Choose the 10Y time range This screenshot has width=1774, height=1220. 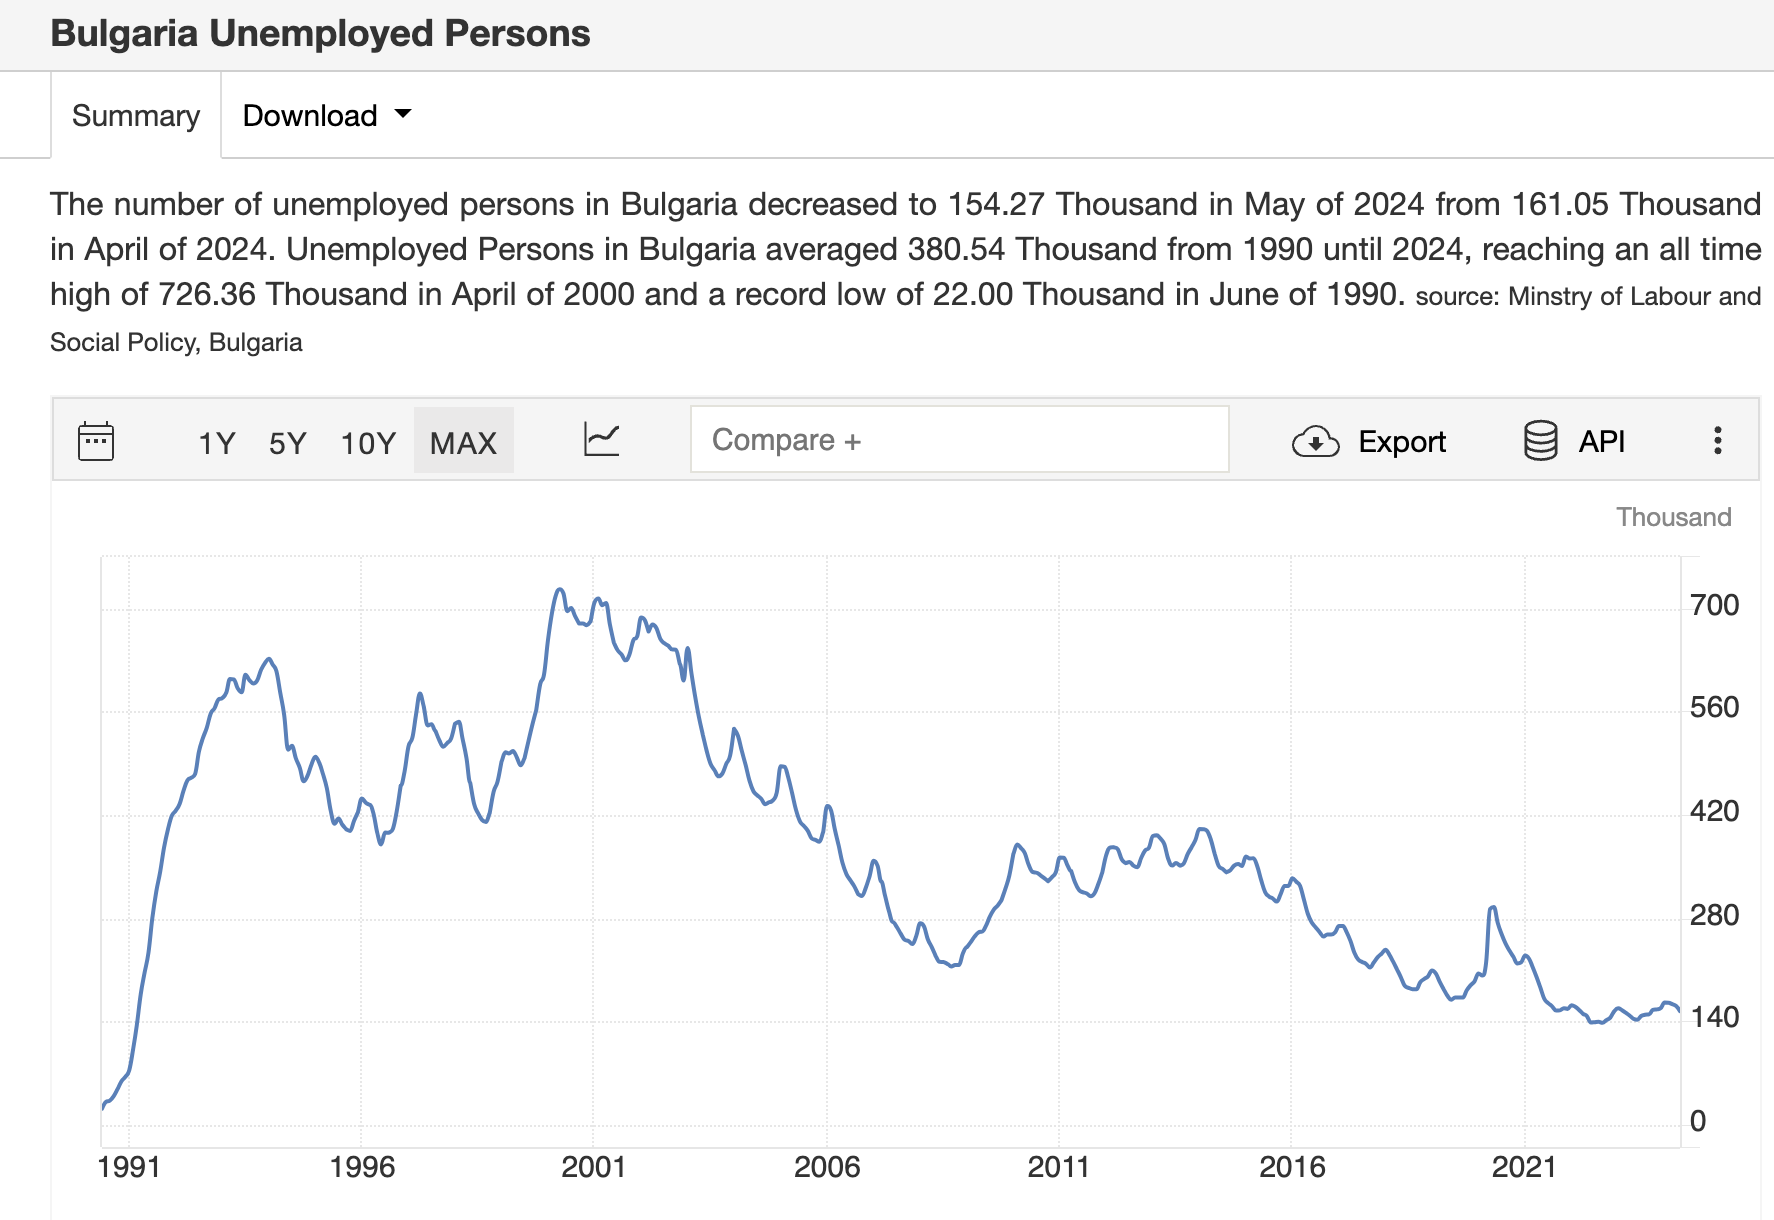tap(368, 442)
